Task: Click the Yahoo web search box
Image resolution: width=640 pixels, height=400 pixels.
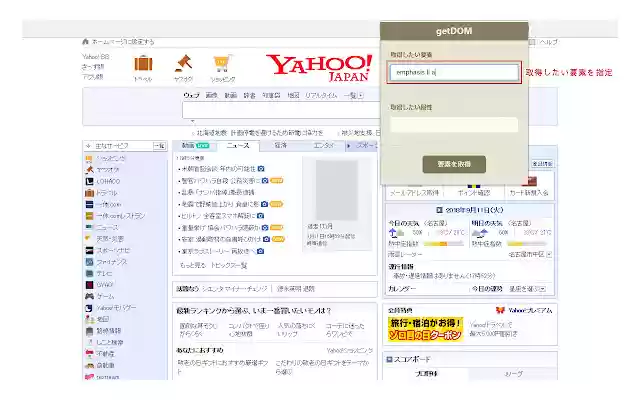Action: click(x=281, y=110)
